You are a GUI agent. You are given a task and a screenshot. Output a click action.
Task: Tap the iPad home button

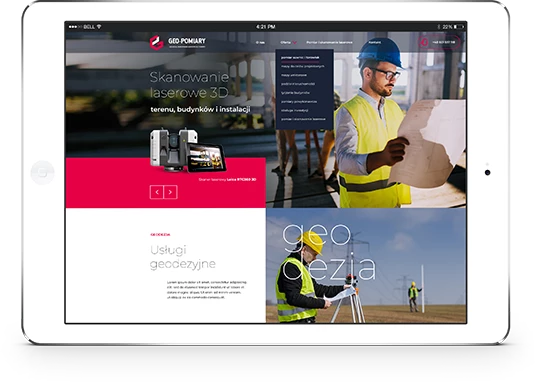coord(42,173)
